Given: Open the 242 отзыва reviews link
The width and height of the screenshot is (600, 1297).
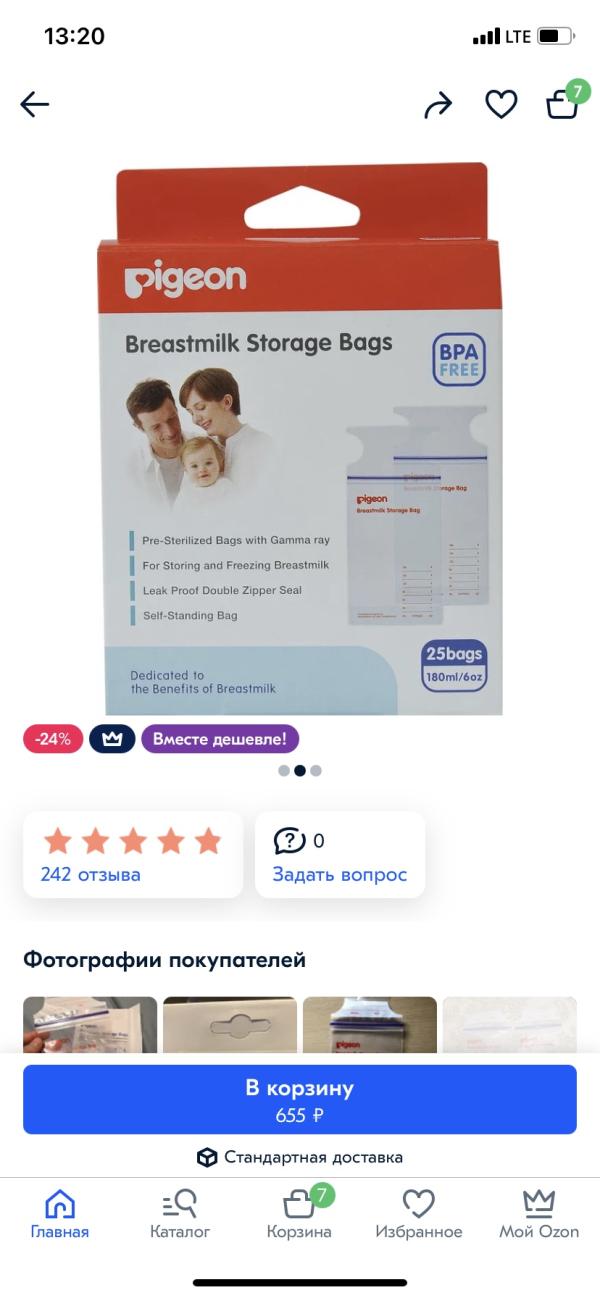Looking at the screenshot, I should [x=90, y=875].
